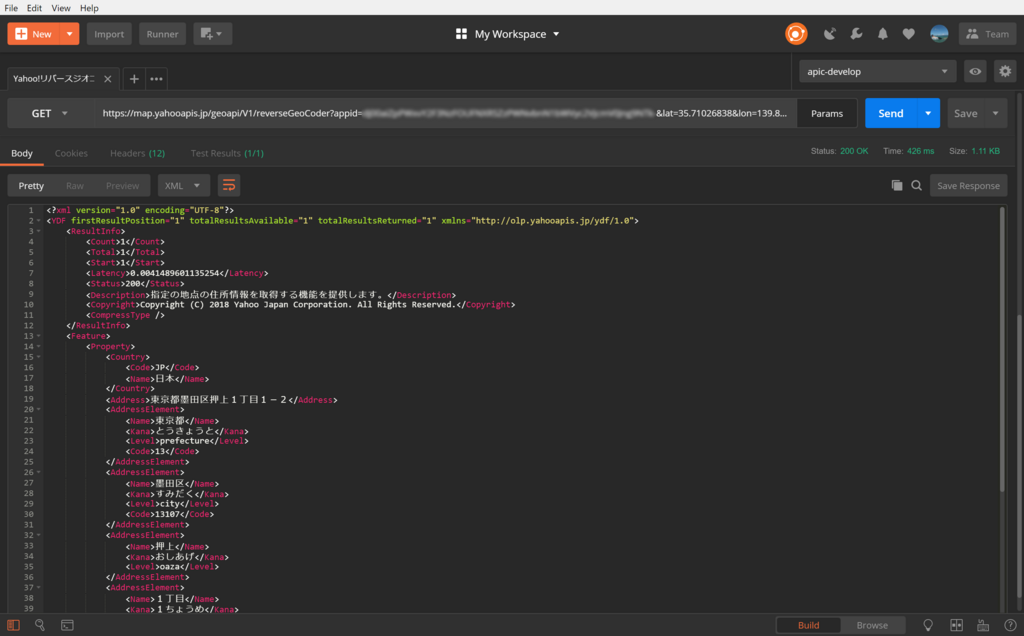The height and width of the screenshot is (636, 1024).
Task: Open the GET method dropdown
Action: pos(50,114)
